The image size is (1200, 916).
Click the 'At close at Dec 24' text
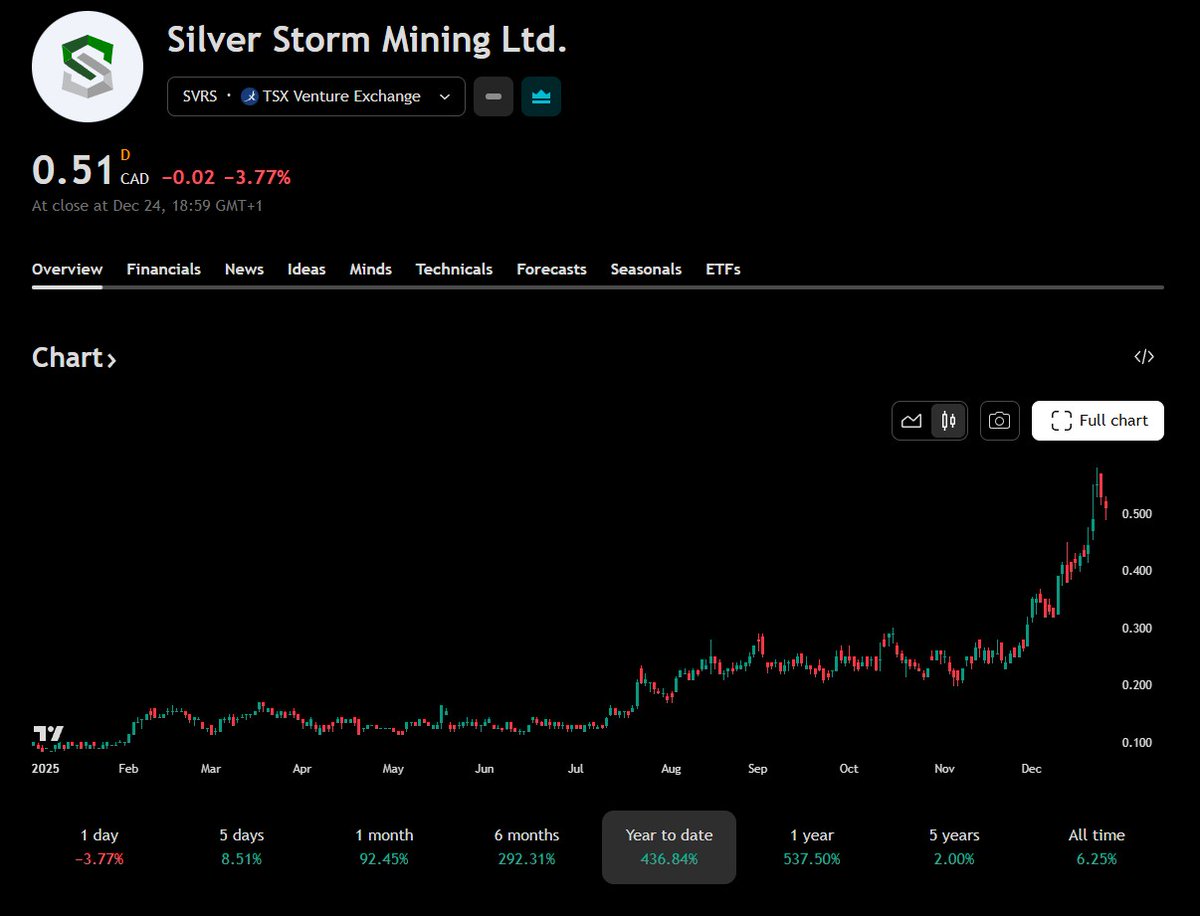[147, 206]
